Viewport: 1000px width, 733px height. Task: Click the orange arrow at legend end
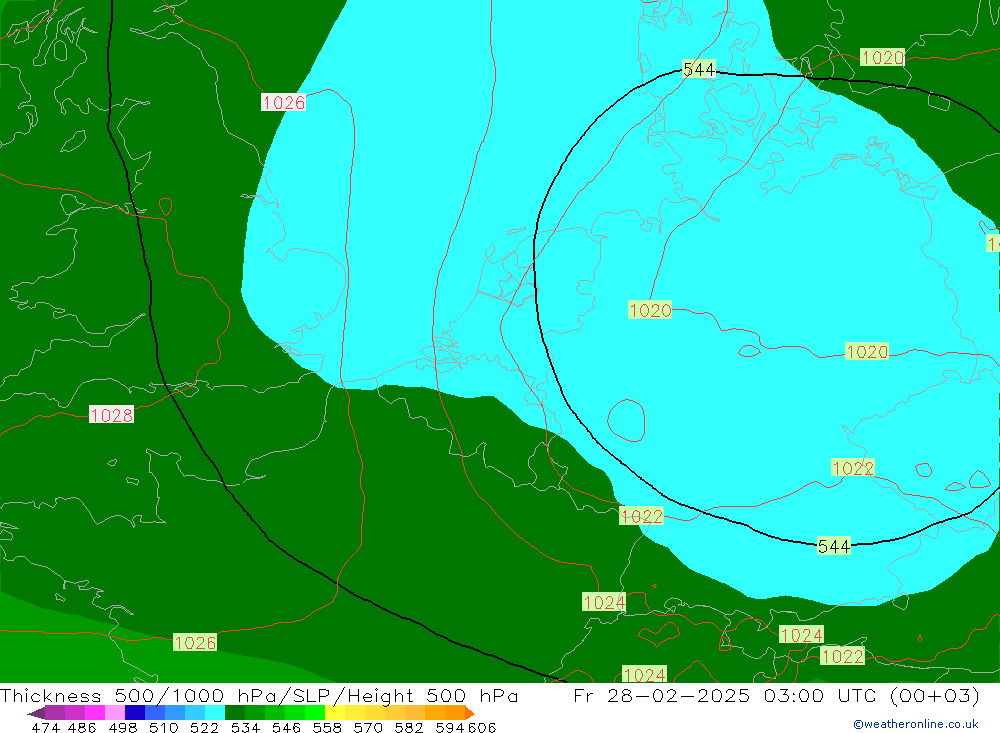tap(470, 713)
